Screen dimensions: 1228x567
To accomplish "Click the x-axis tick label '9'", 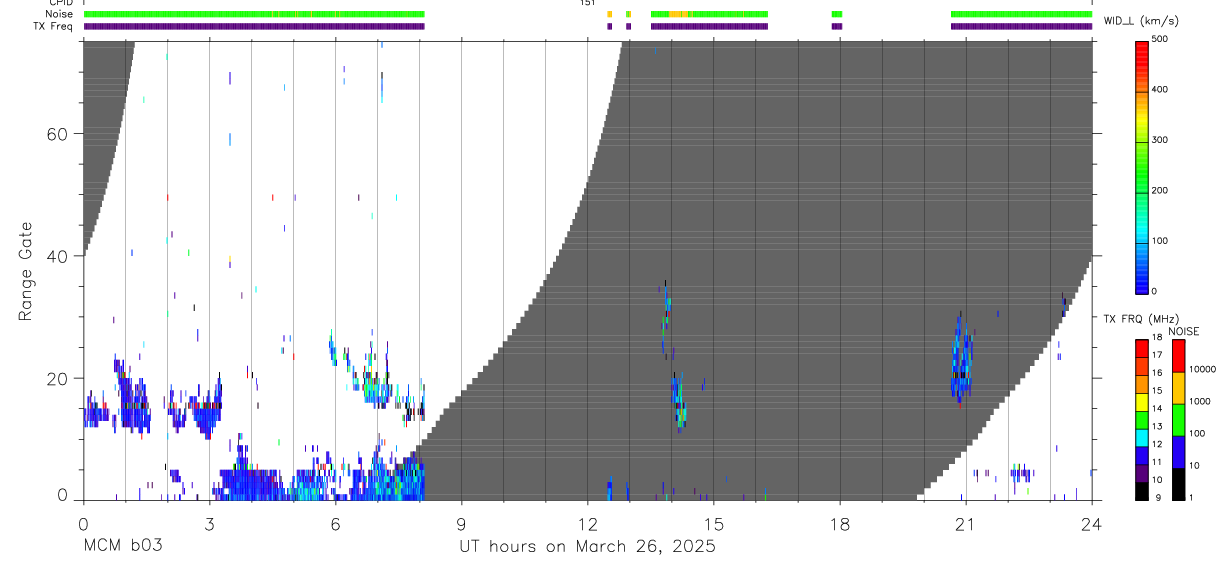I will [x=461, y=524].
